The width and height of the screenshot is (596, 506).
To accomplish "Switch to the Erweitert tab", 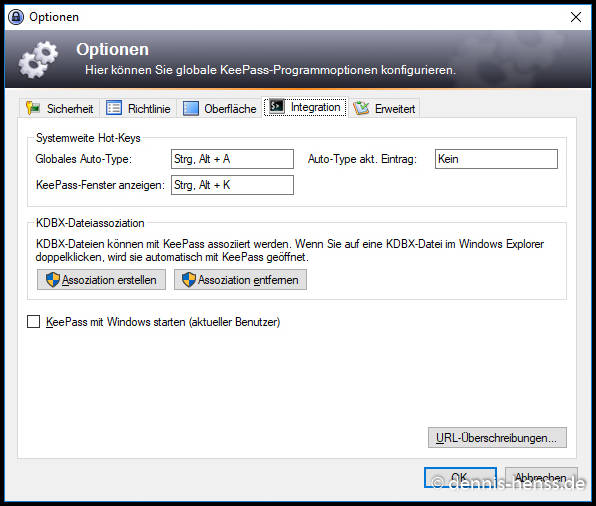I will (384, 109).
